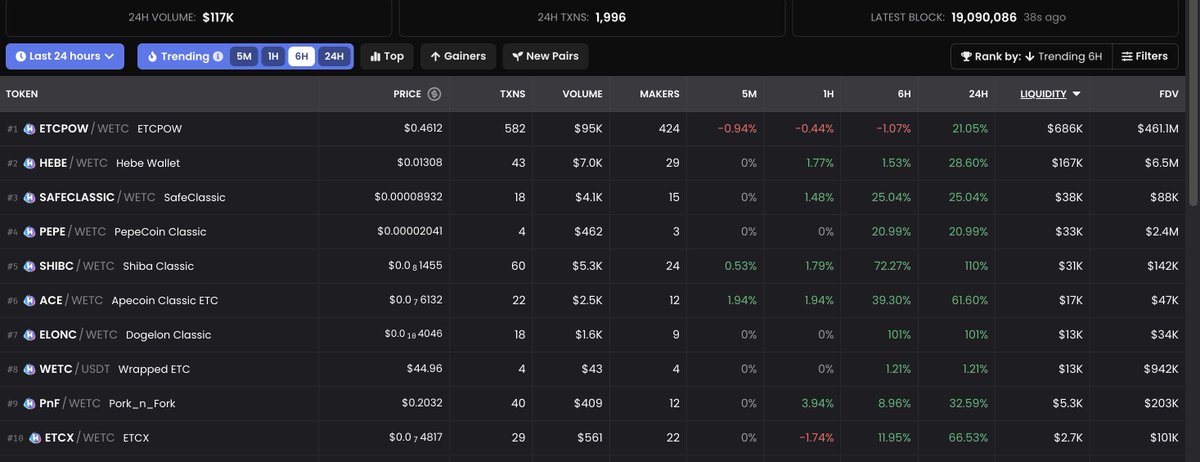The height and width of the screenshot is (462, 1200).
Task: Switch to the Gainers view
Action: click(x=458, y=56)
